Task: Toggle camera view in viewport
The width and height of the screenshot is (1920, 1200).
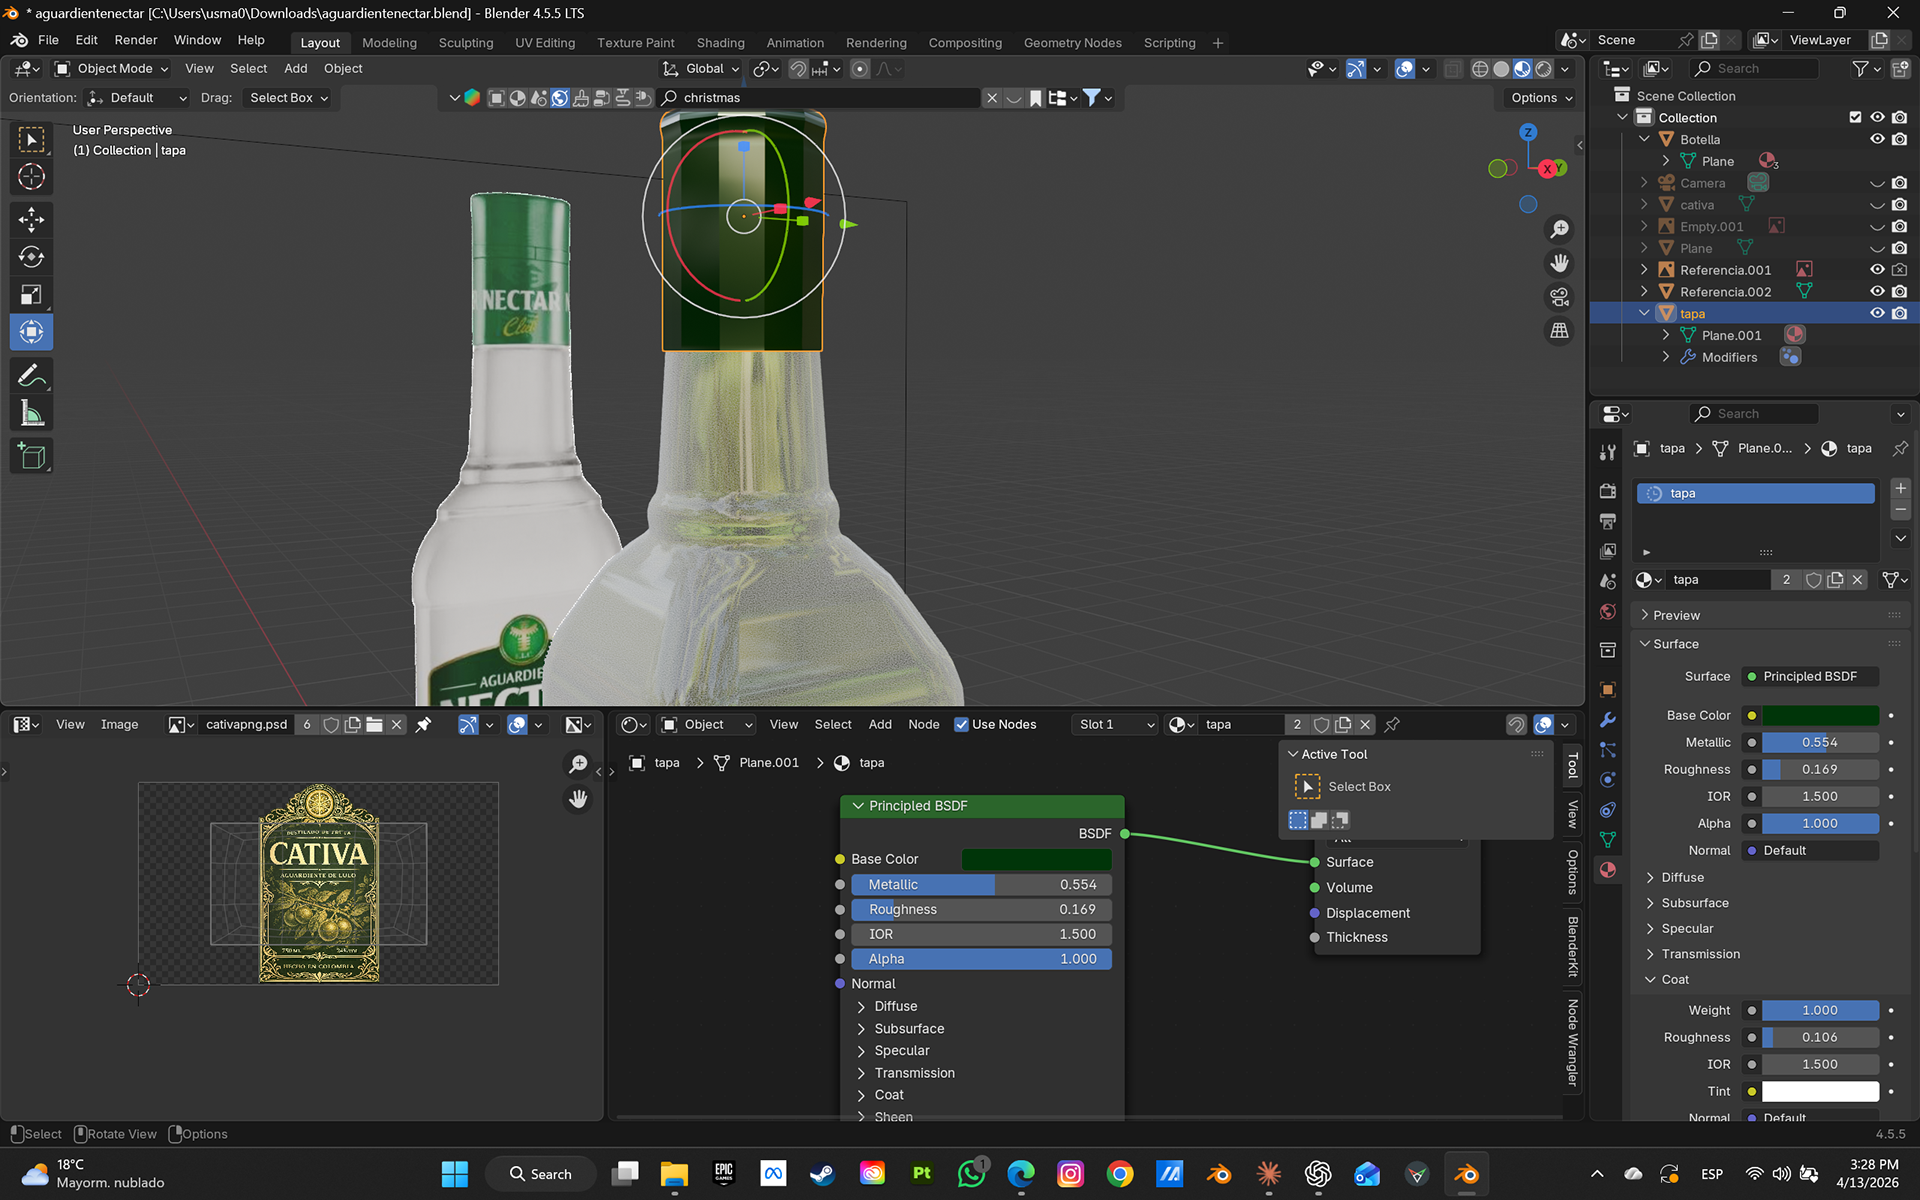Action: pos(1559,297)
